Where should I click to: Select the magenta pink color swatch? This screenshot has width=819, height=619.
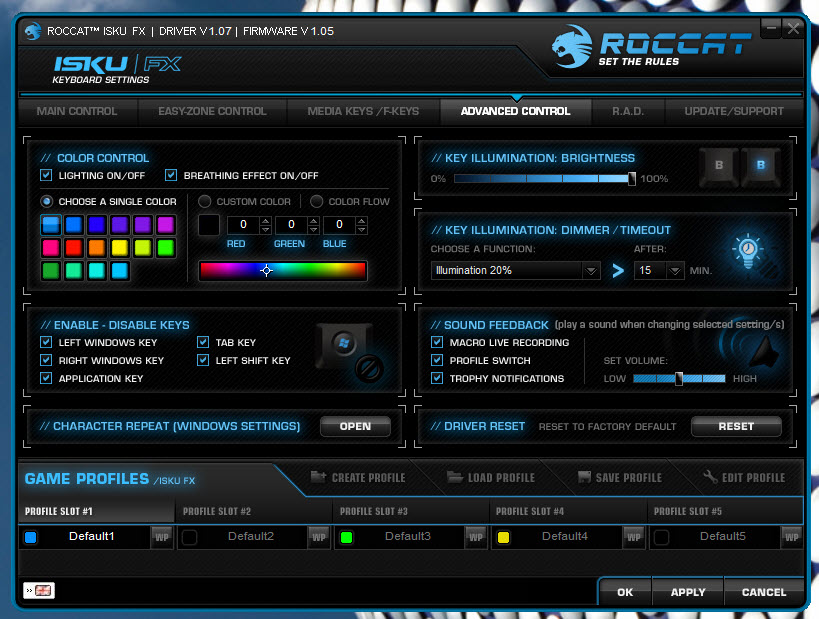point(51,248)
